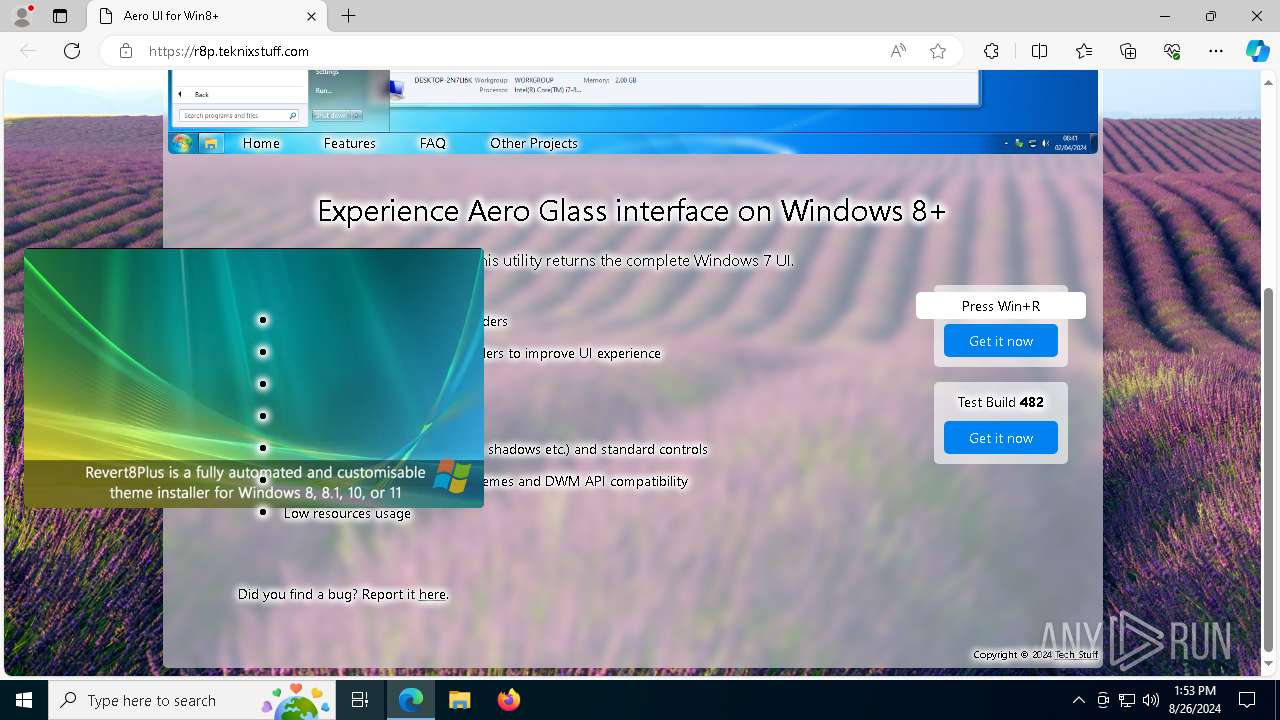Go back to the previous page
The image size is (1280, 720).
click(x=28, y=51)
